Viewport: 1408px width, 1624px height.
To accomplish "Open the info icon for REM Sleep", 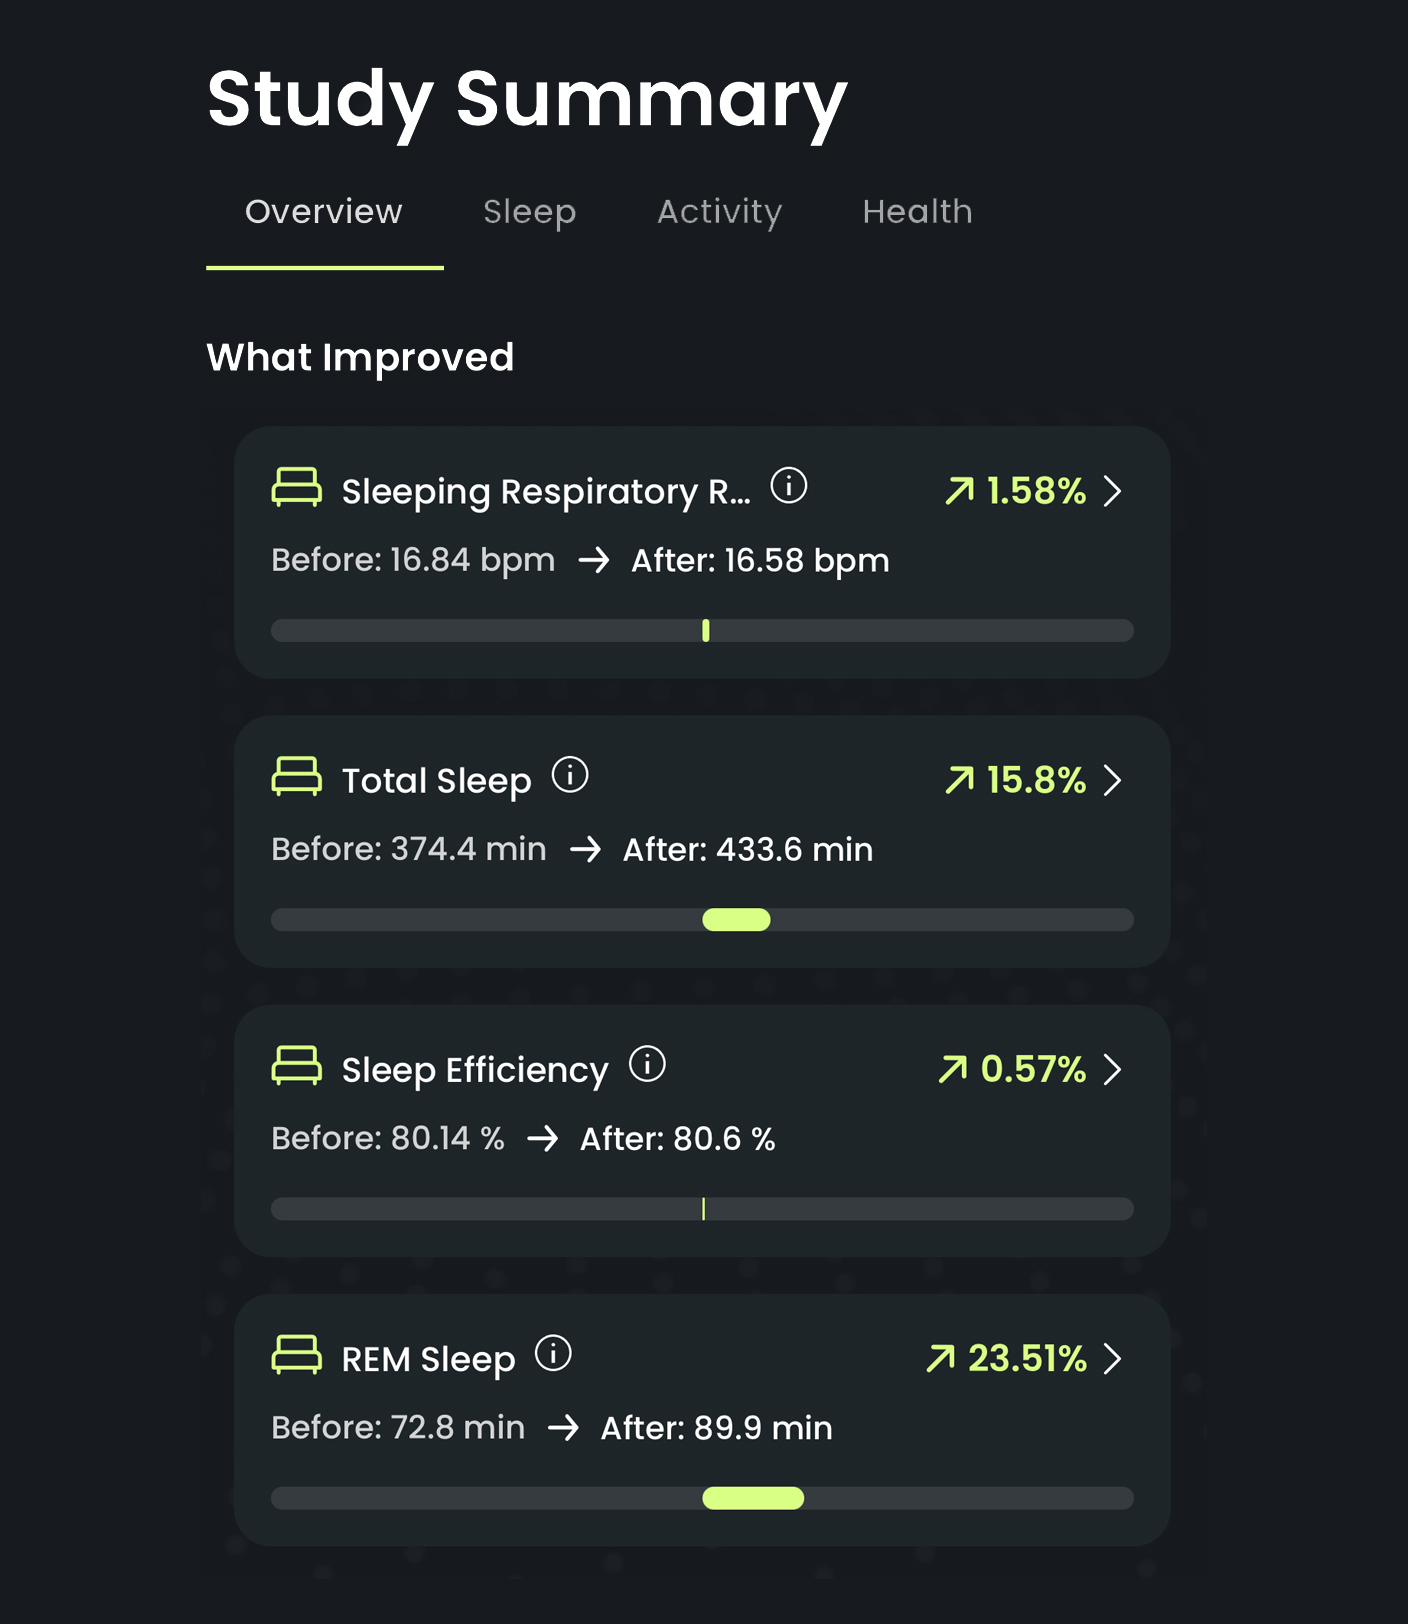I will pyautogui.click(x=552, y=1355).
